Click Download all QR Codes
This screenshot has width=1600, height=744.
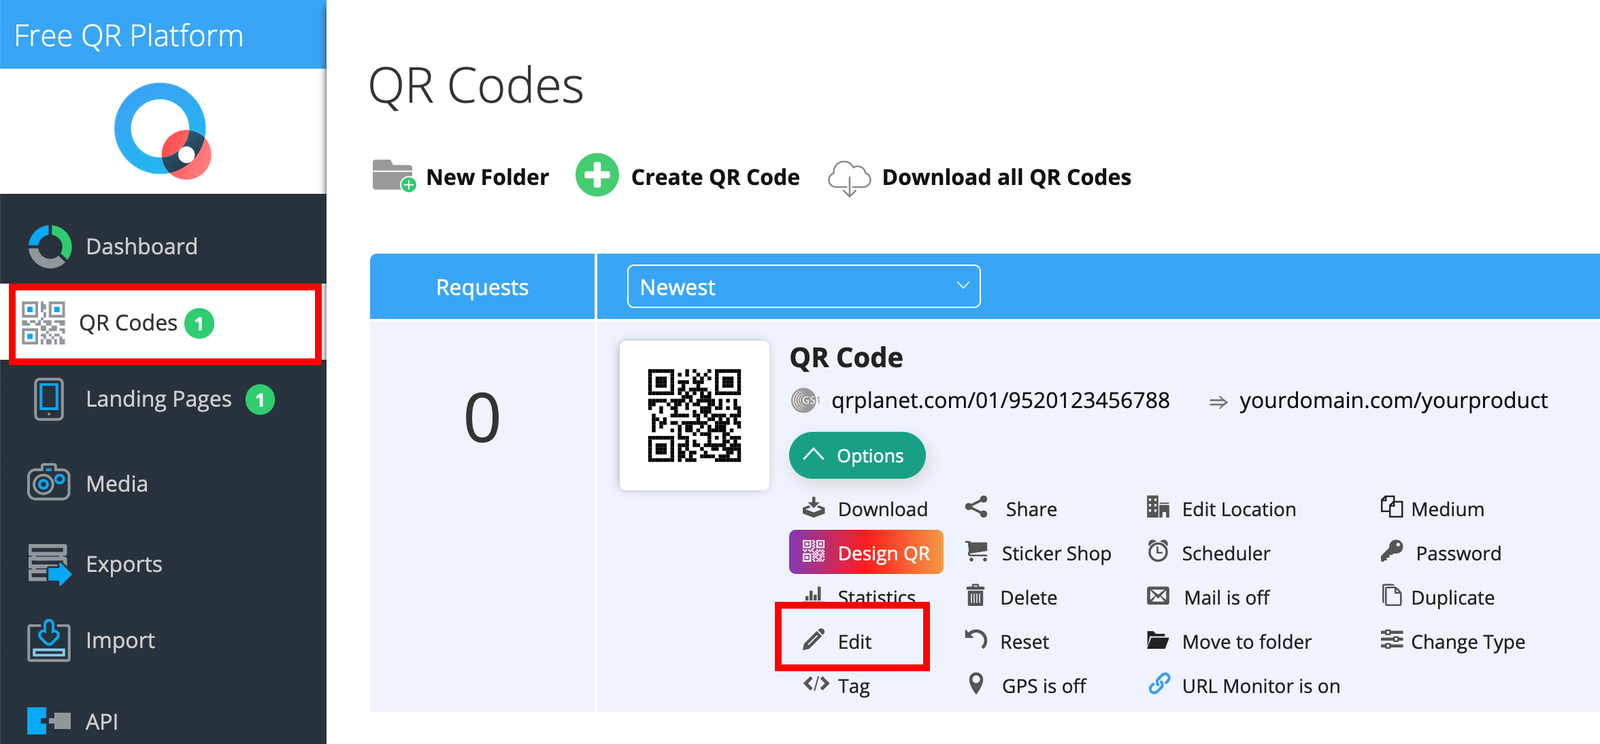pos(1006,177)
